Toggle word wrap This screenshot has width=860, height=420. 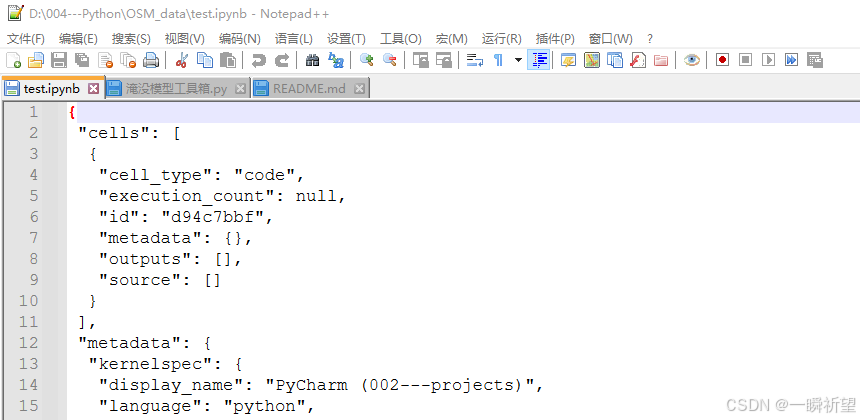(x=474, y=60)
